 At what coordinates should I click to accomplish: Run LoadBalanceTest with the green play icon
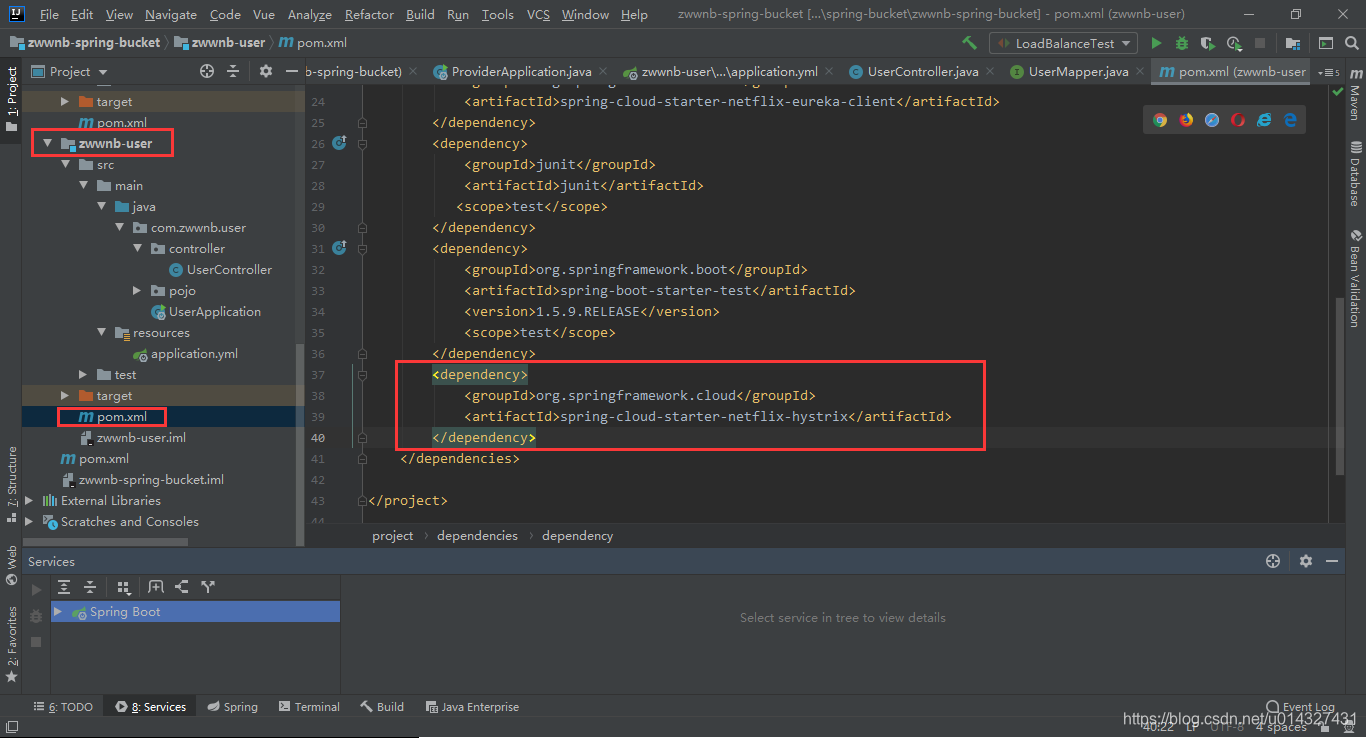point(1157,43)
